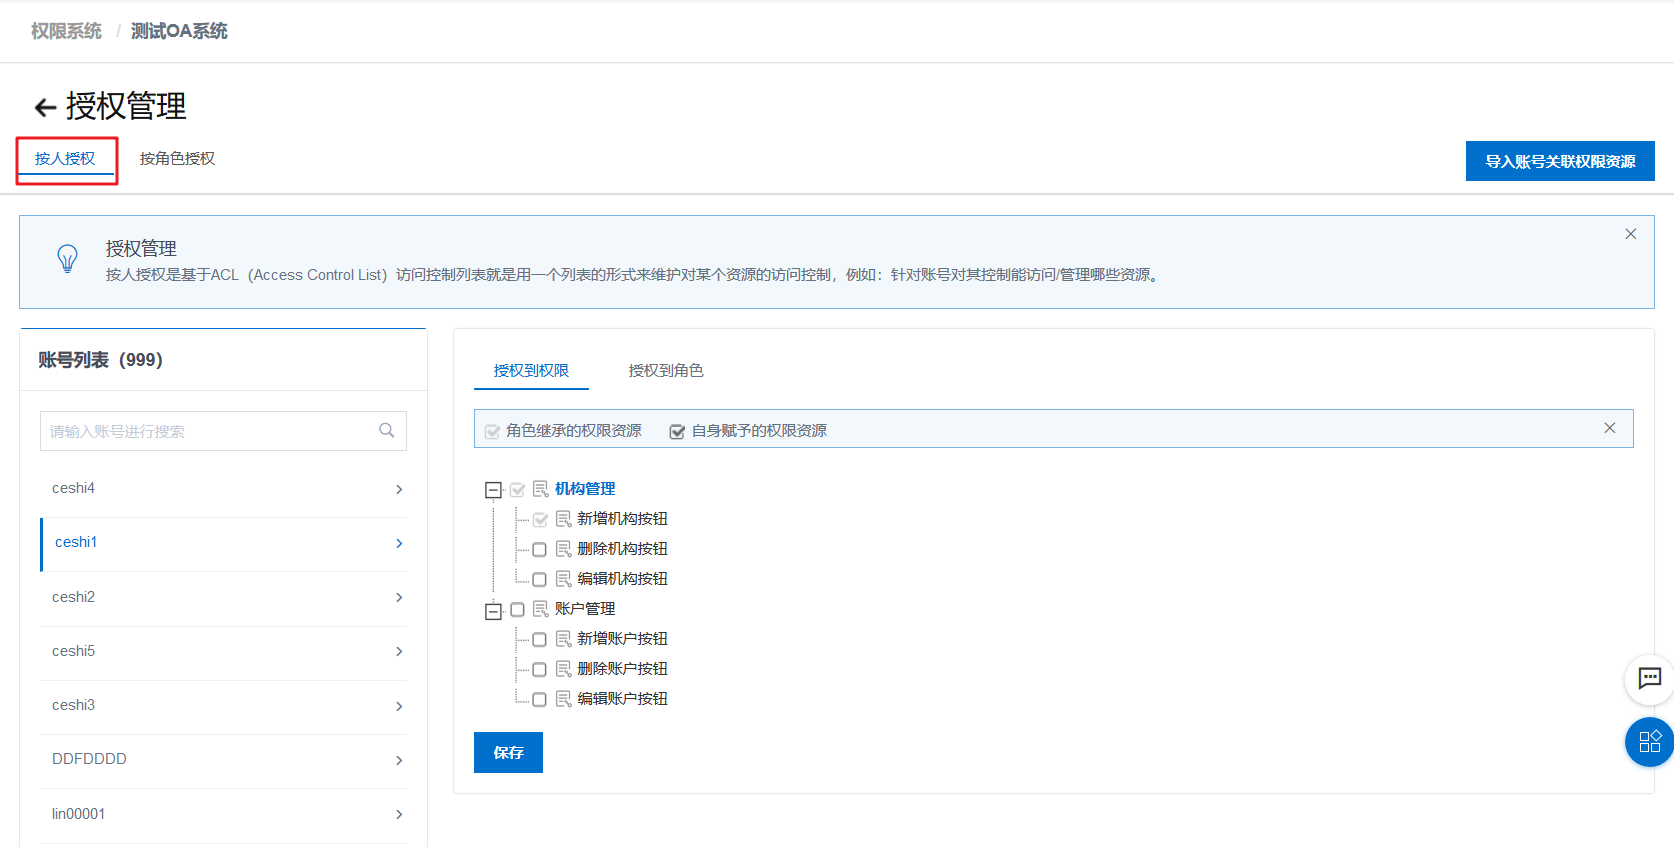The image size is (1674, 847).
Task: Check the 编辑机构按钮 checkbox
Action: point(539,580)
